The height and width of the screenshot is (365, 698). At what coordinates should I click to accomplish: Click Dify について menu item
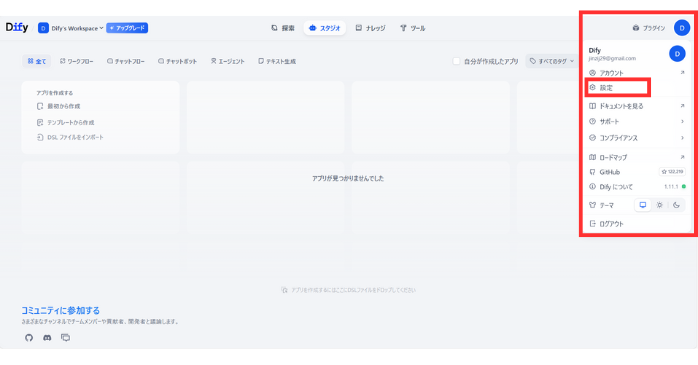pos(637,187)
